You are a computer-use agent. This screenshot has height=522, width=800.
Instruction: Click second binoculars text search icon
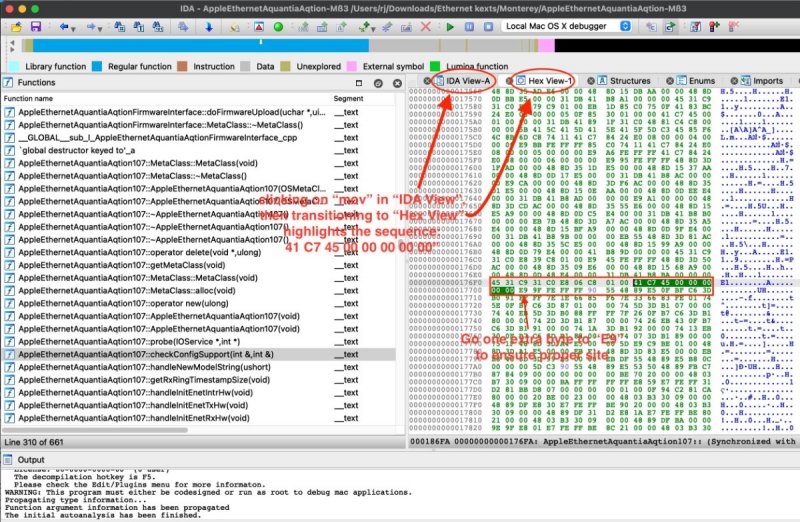[139, 27]
